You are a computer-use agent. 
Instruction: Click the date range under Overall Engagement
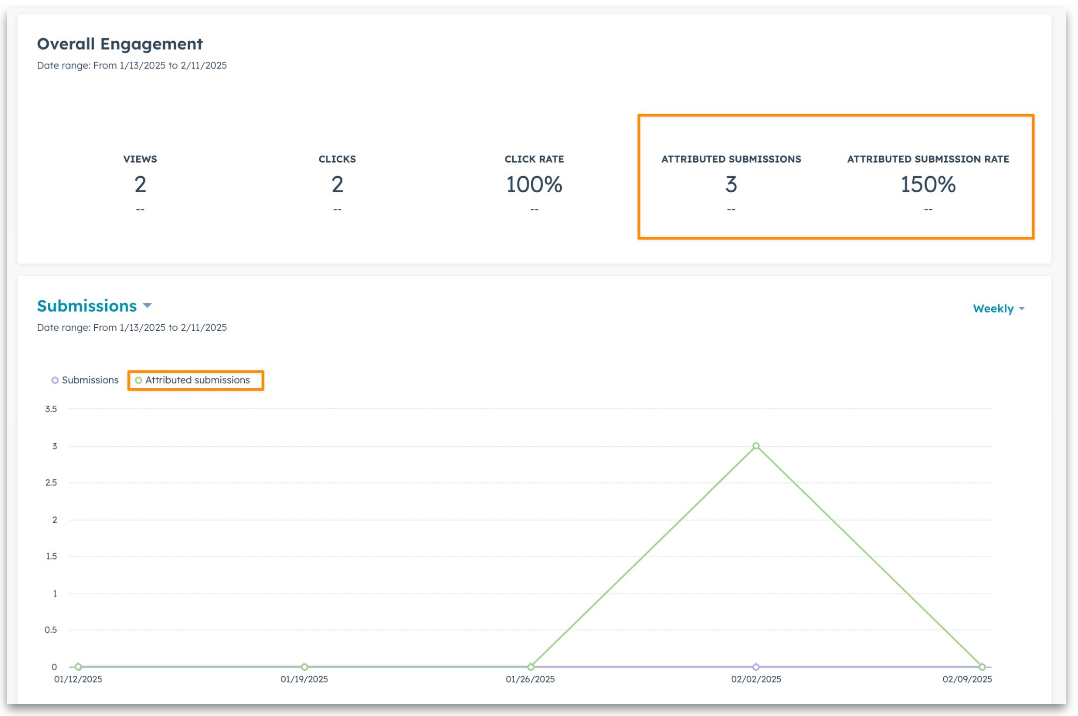[131, 65]
